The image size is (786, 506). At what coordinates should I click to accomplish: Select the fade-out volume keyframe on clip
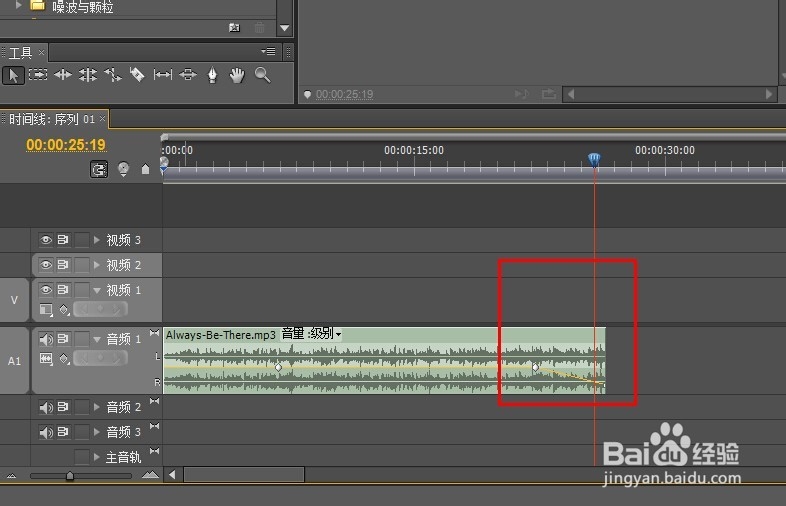535,368
